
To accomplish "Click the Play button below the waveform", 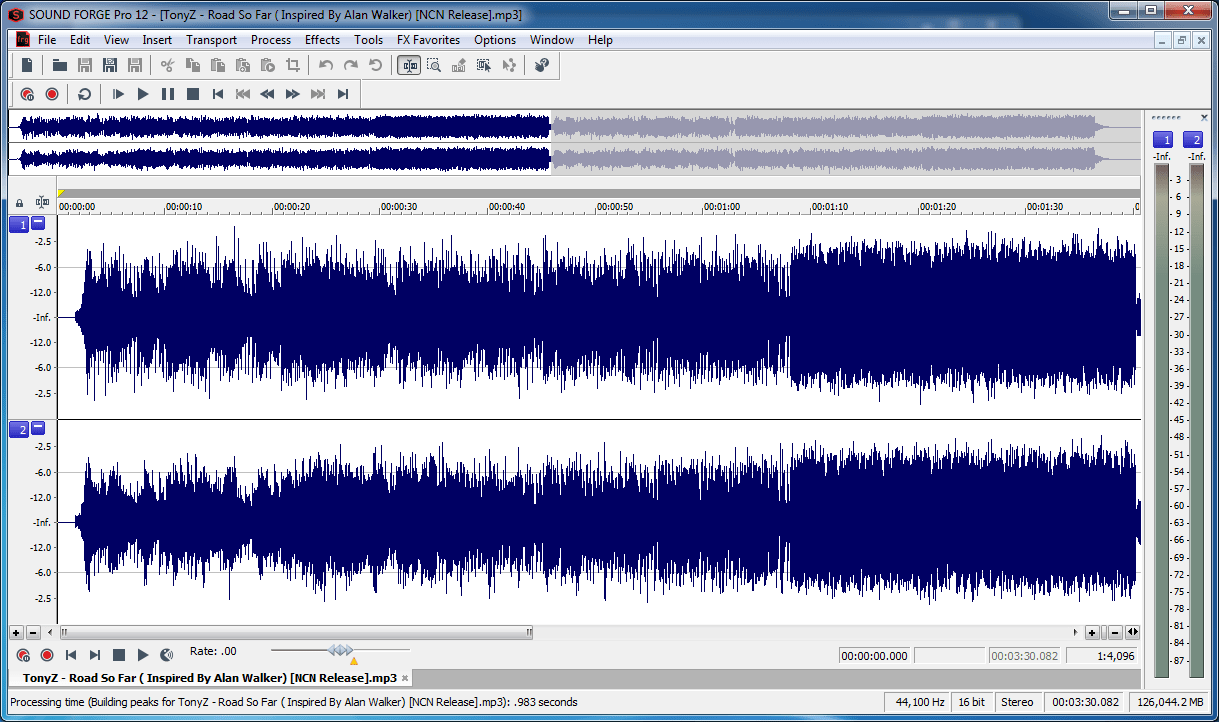I will 143,655.
